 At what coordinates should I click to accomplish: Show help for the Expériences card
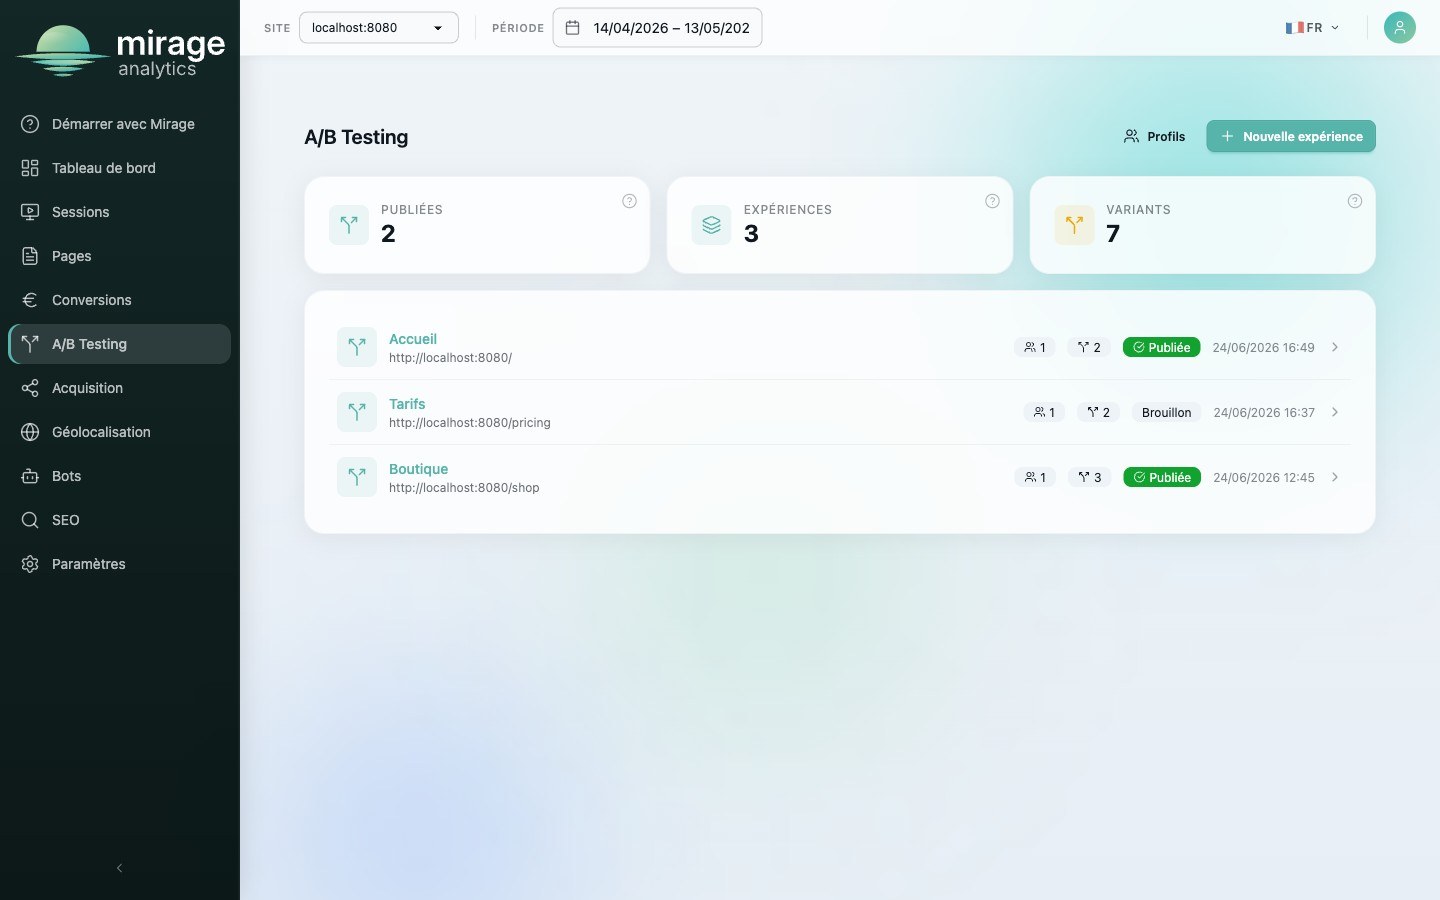click(992, 201)
